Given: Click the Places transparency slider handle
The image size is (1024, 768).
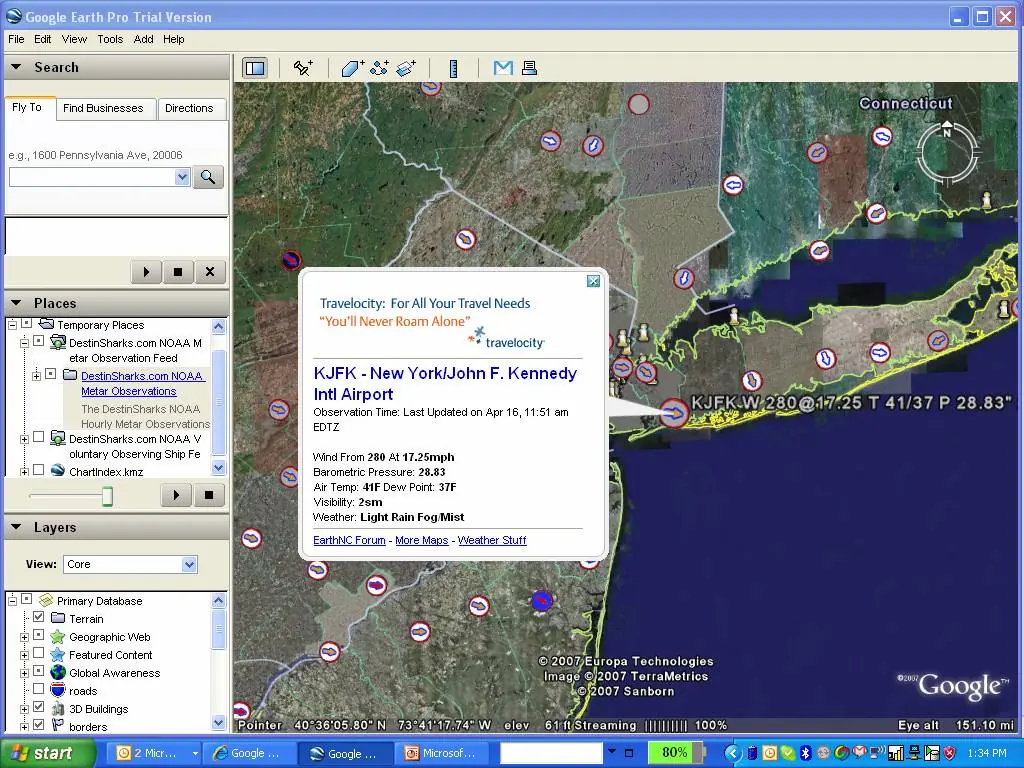Looking at the screenshot, I should click(x=107, y=496).
